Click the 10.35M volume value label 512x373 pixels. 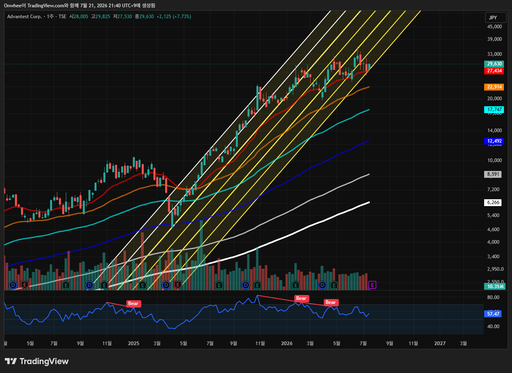point(495,286)
